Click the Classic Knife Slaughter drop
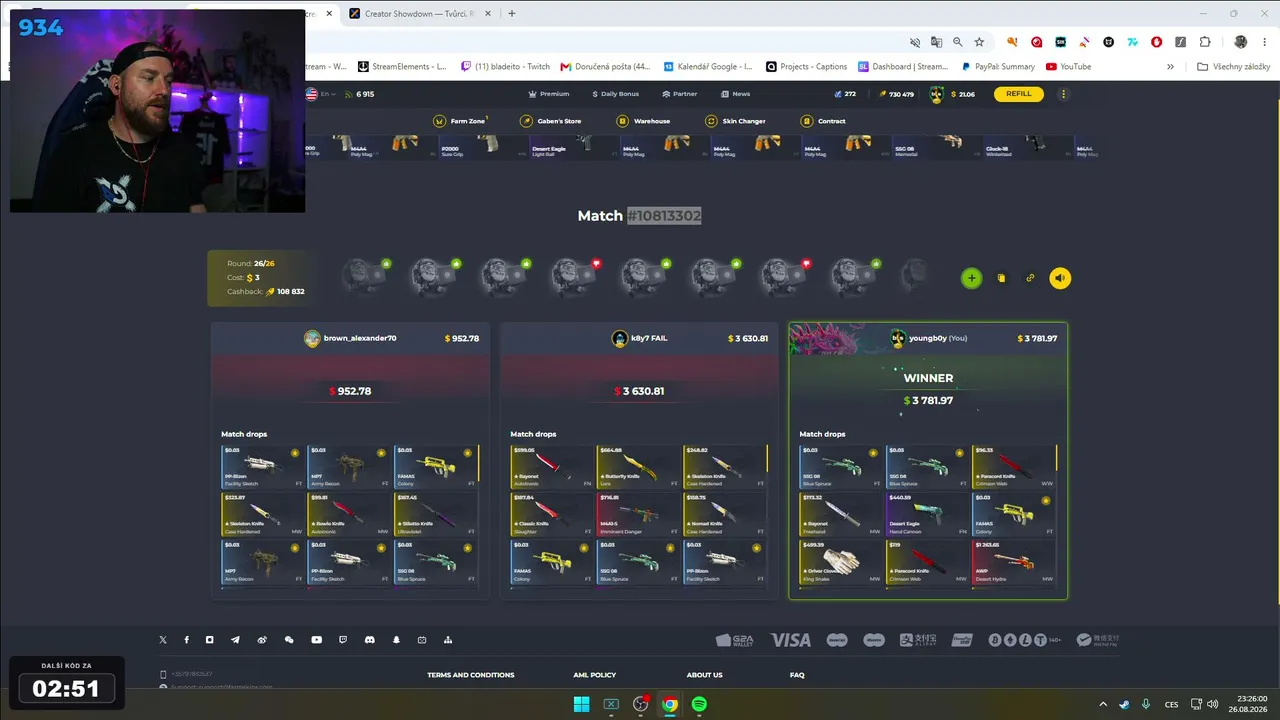The width and height of the screenshot is (1280, 720). [551, 514]
